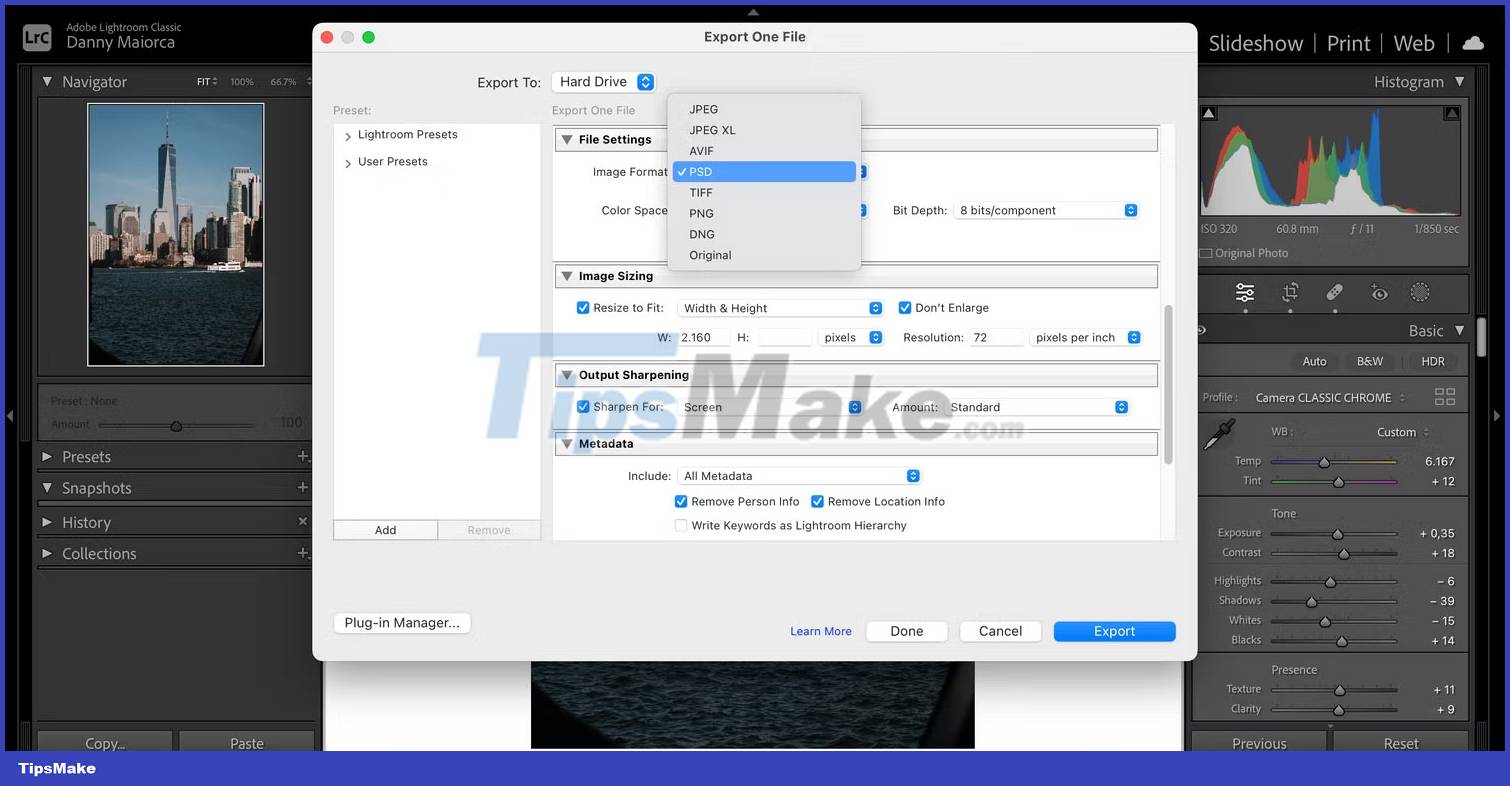Image resolution: width=1510 pixels, height=786 pixels.
Task: Open the Masking tool
Action: pyautogui.click(x=1421, y=292)
